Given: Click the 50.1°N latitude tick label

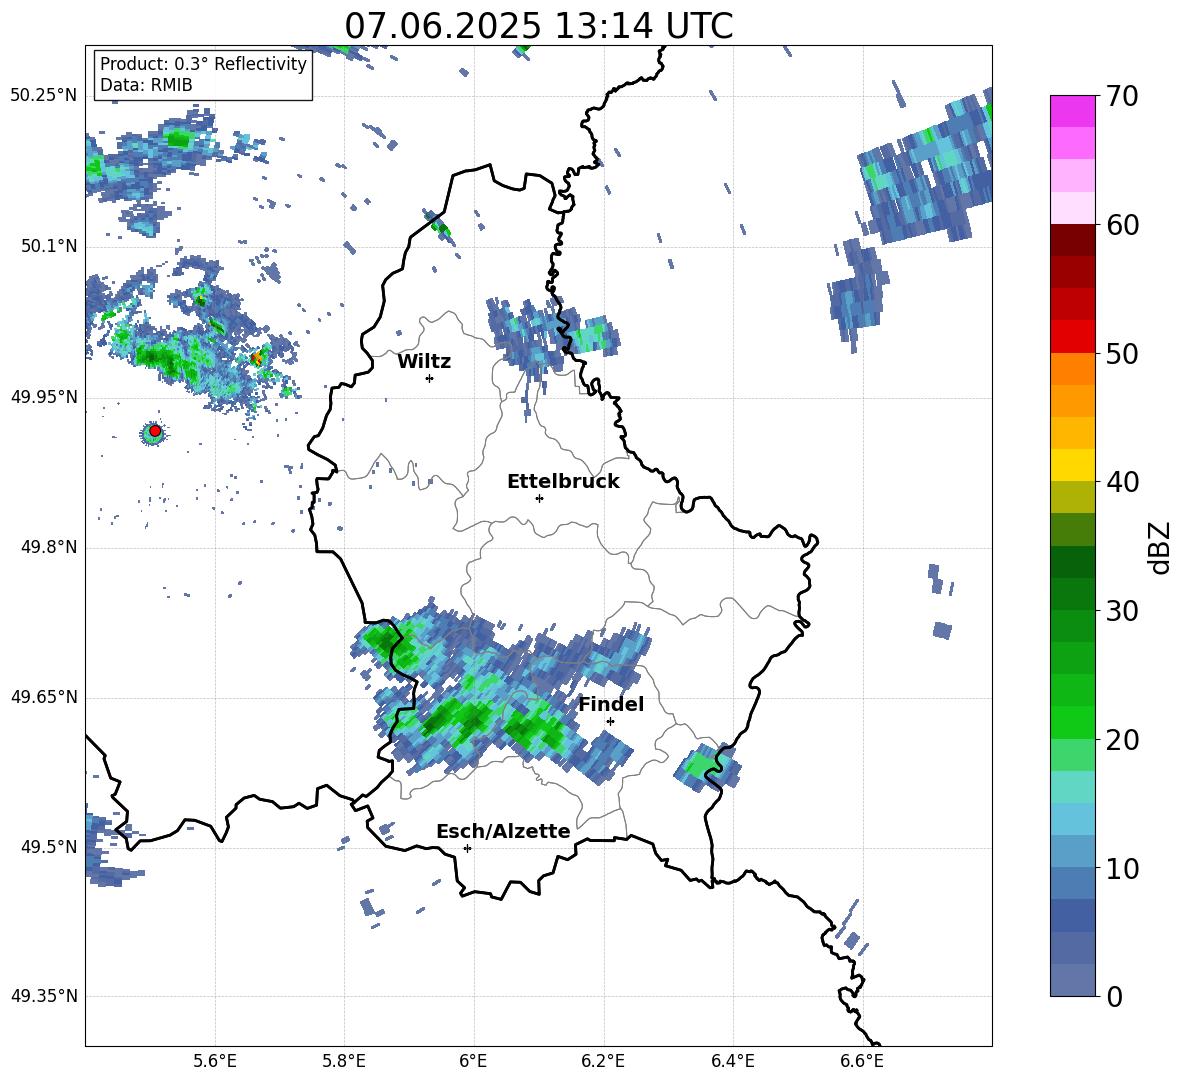Looking at the screenshot, I should pyautogui.click(x=49, y=246).
